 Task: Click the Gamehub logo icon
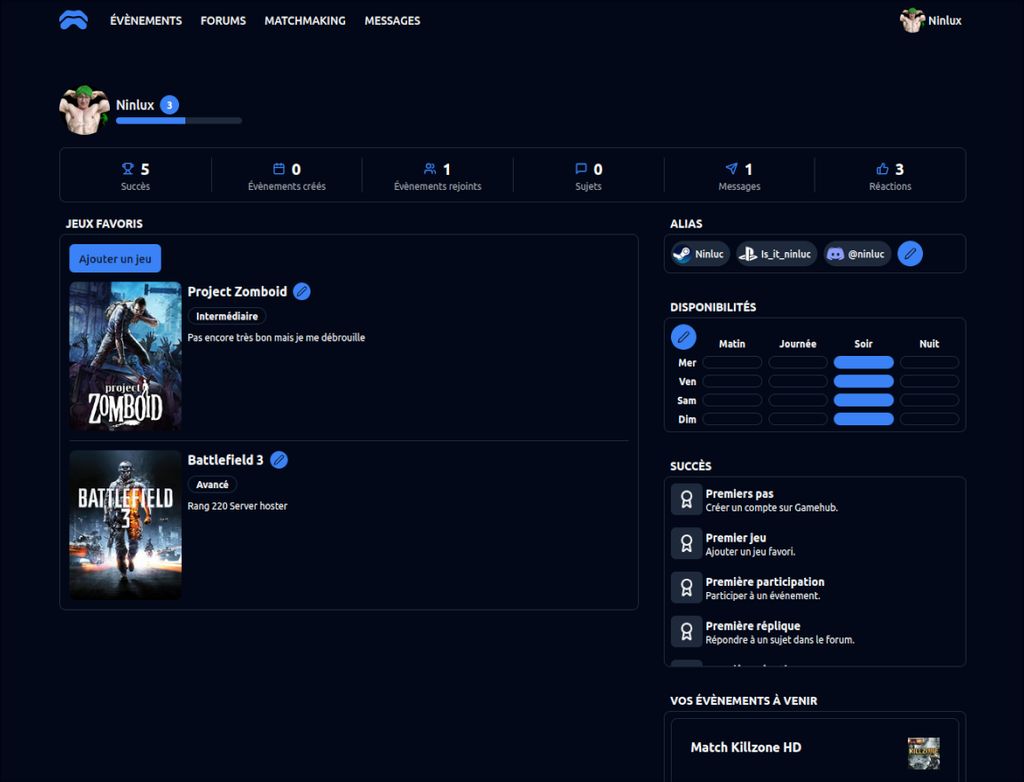point(73,20)
